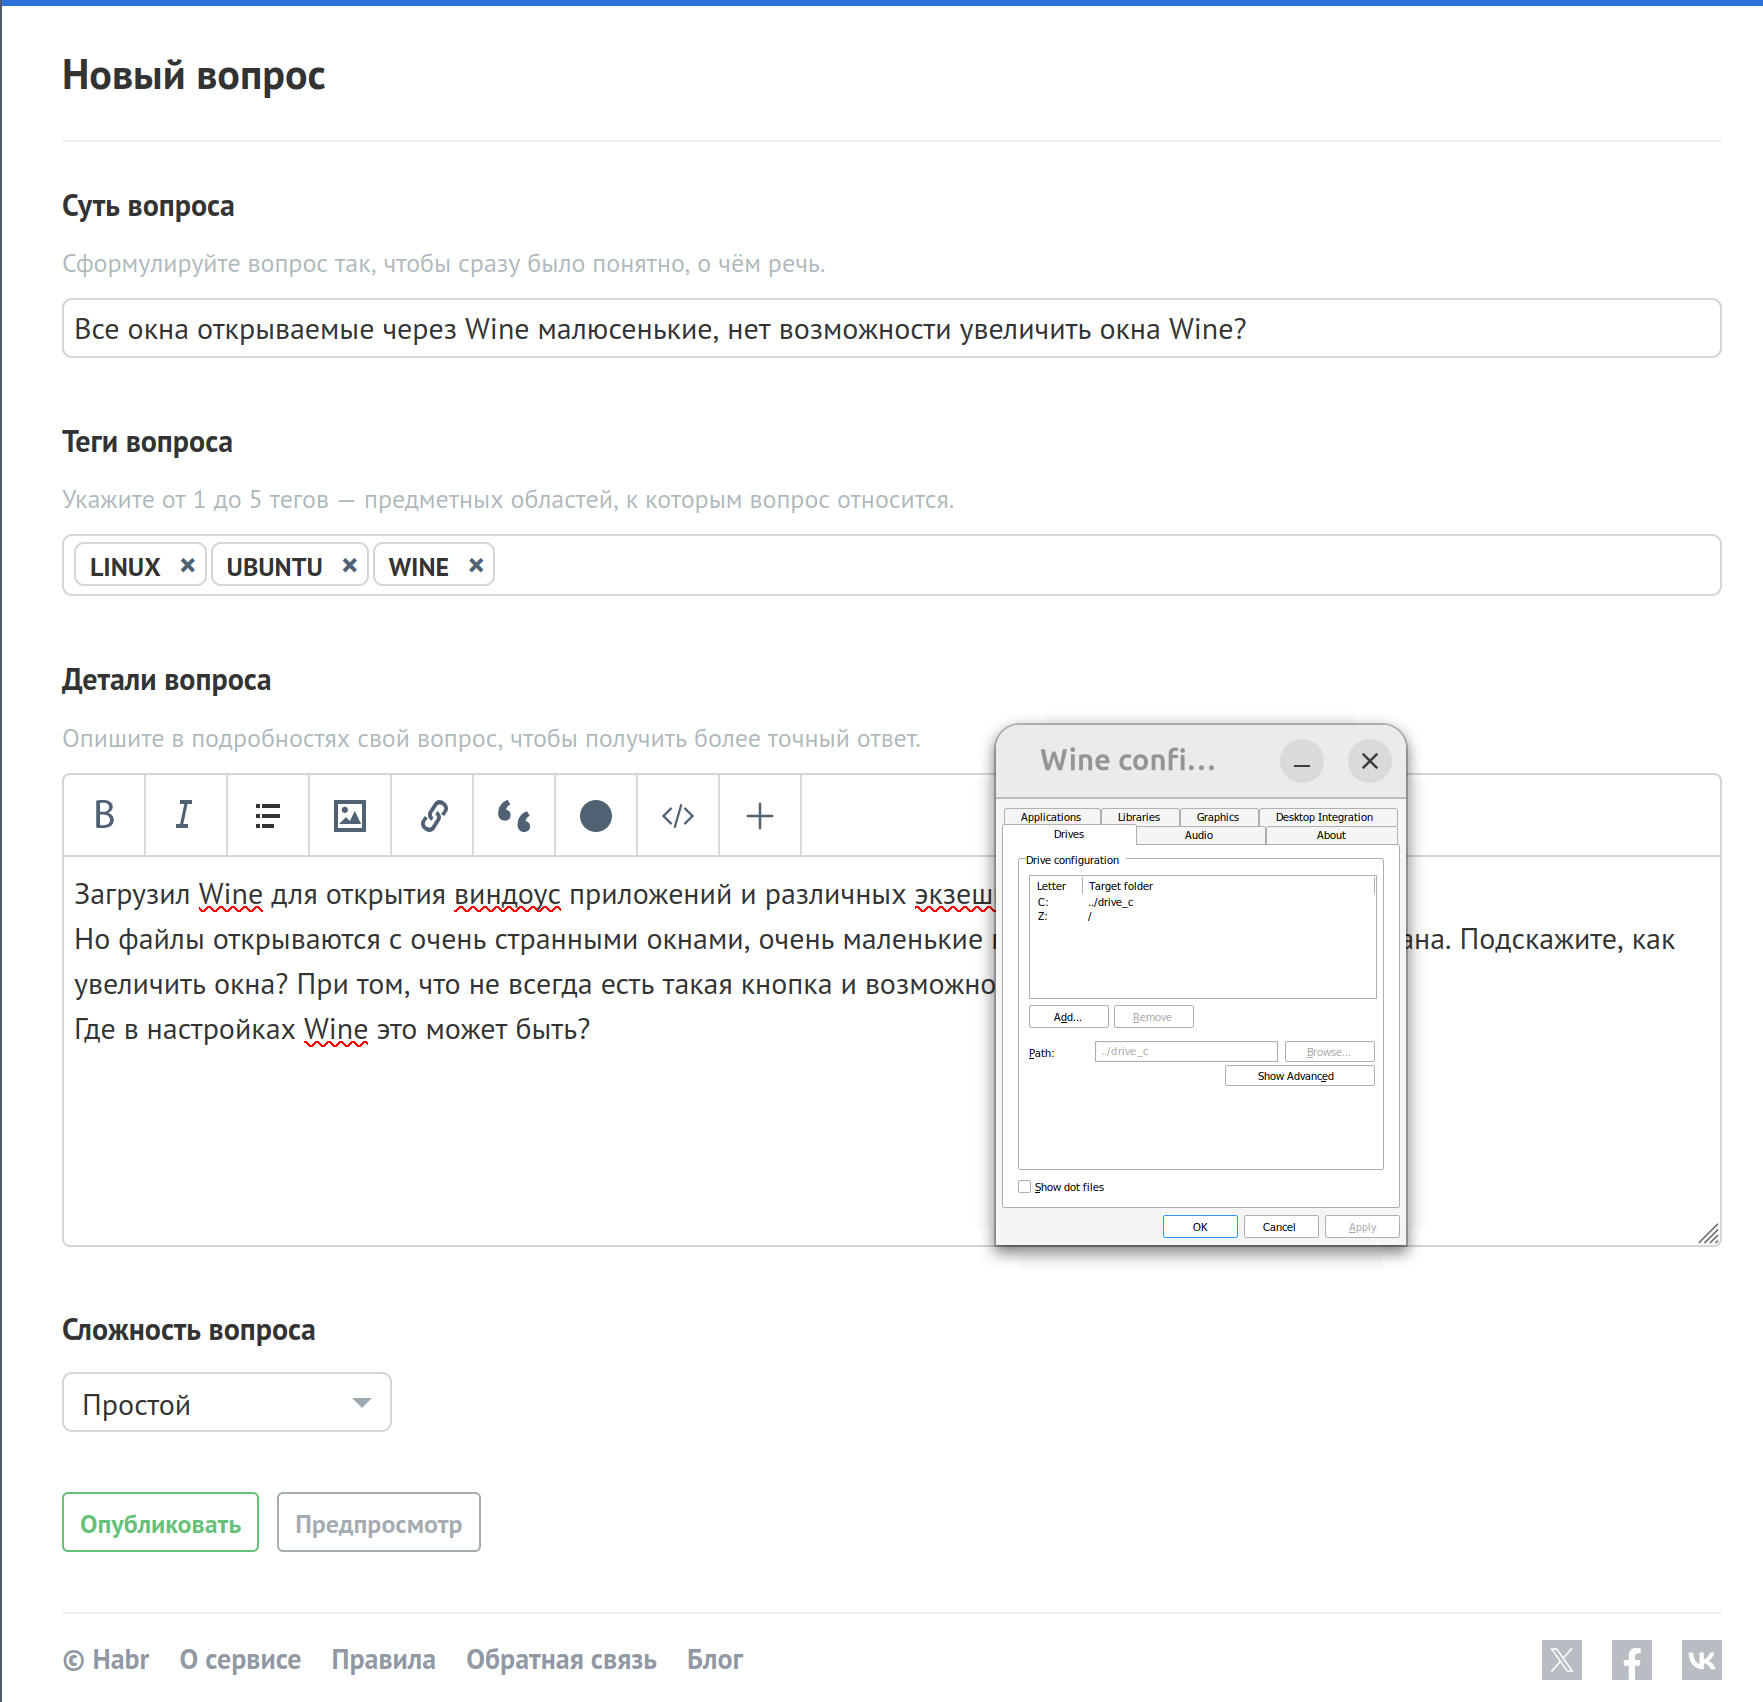Click the Target folder column header
The width and height of the screenshot is (1763, 1702).
[x=1228, y=886]
